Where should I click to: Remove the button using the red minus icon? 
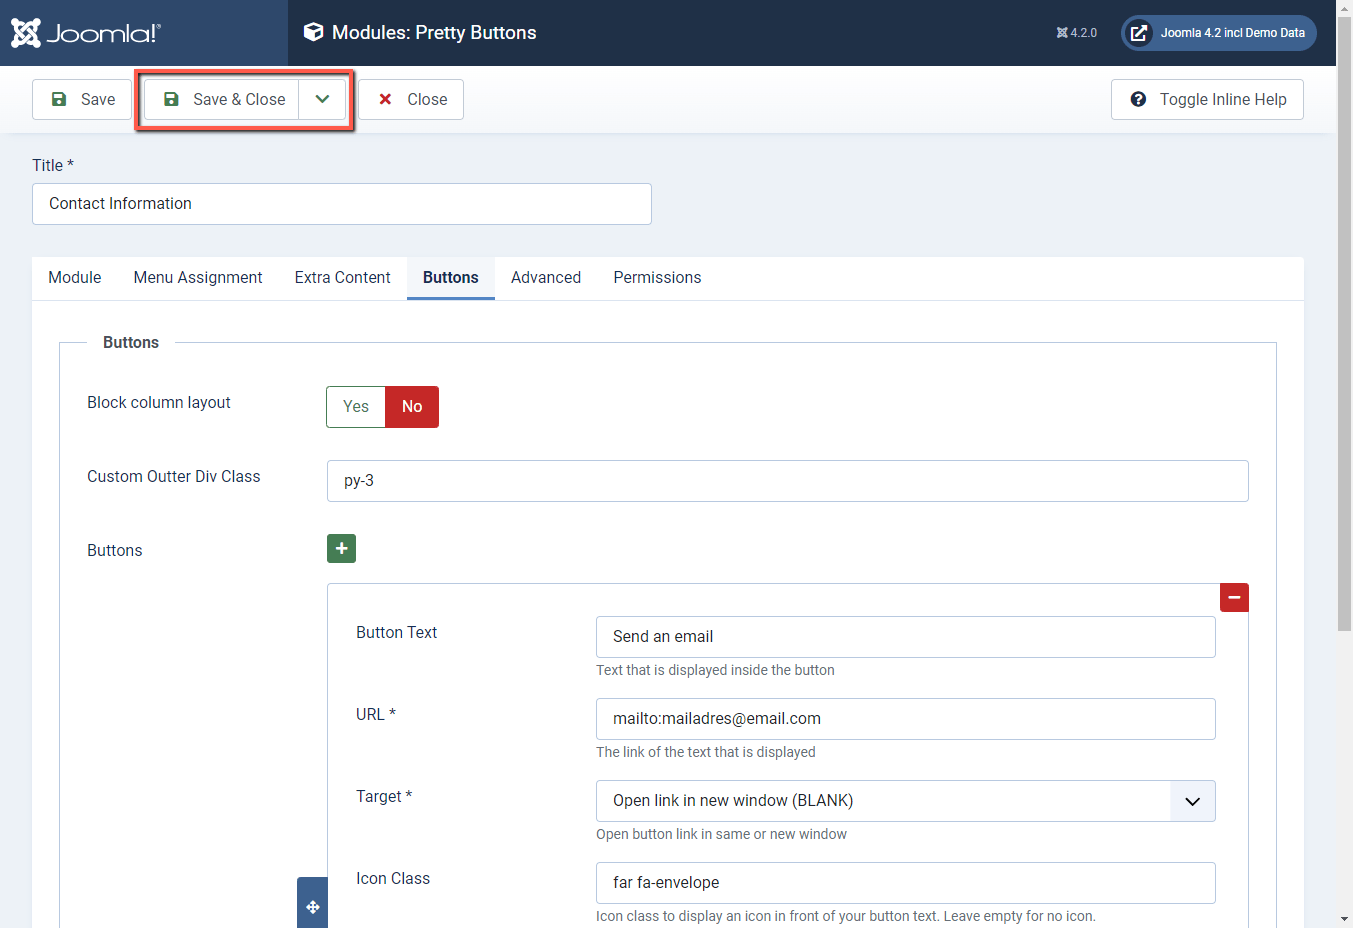coord(1234,597)
